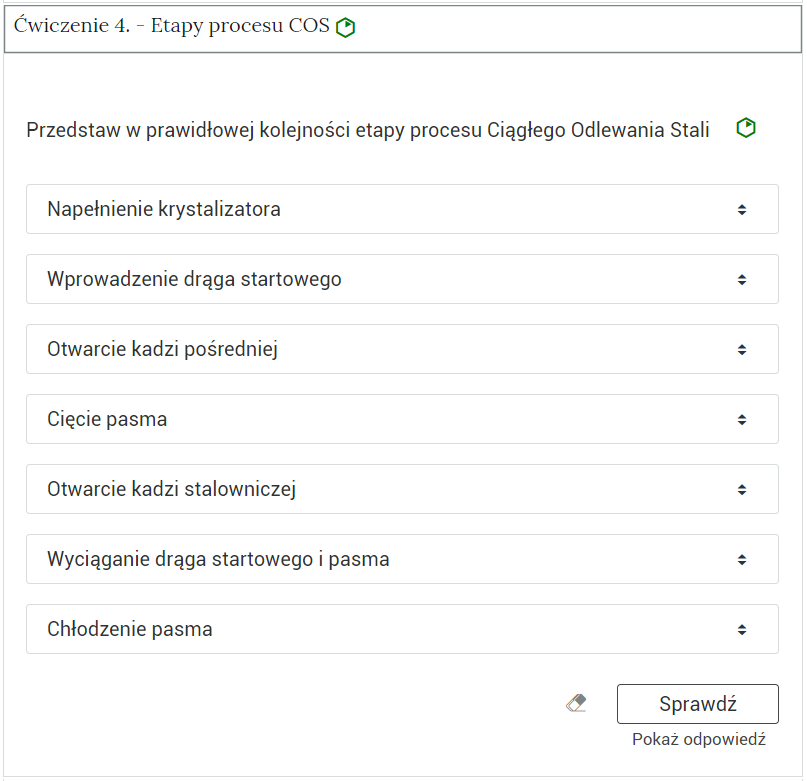Click sort handle for Otwarcie kadzi stalowniczej

741,490
